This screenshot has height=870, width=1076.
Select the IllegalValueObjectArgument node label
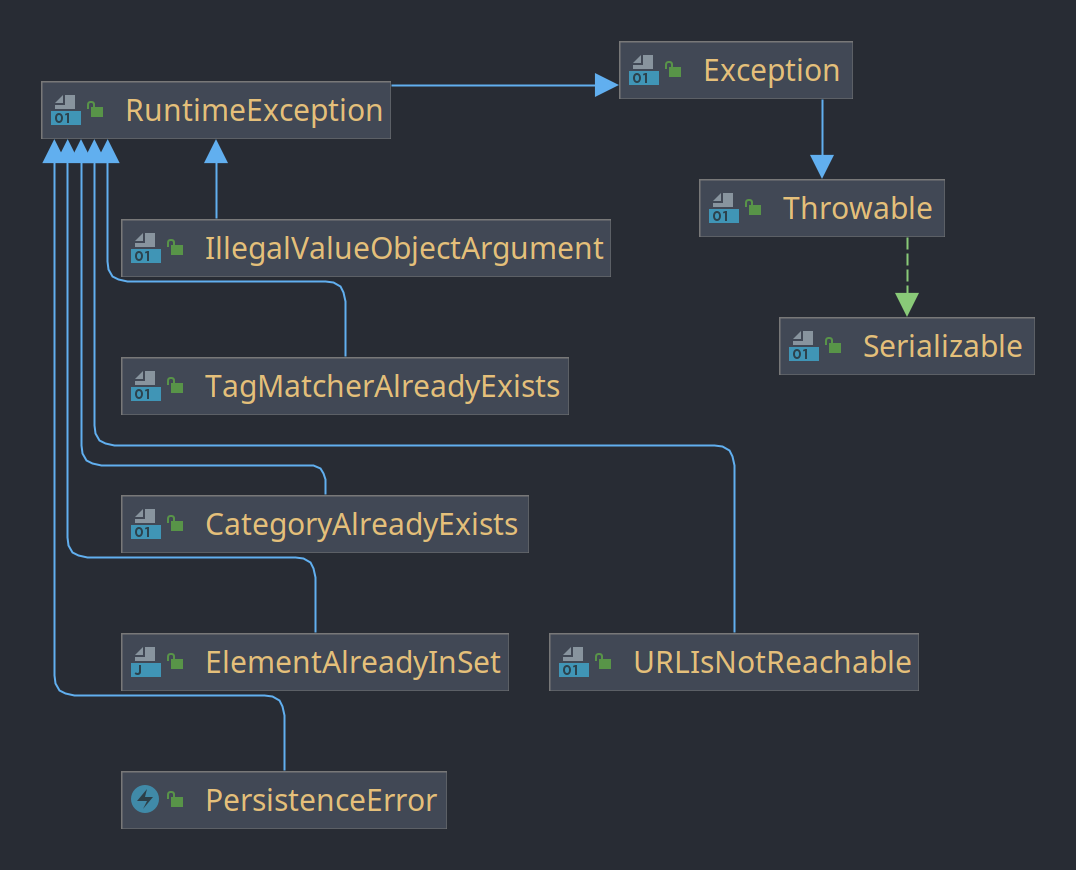coord(404,248)
